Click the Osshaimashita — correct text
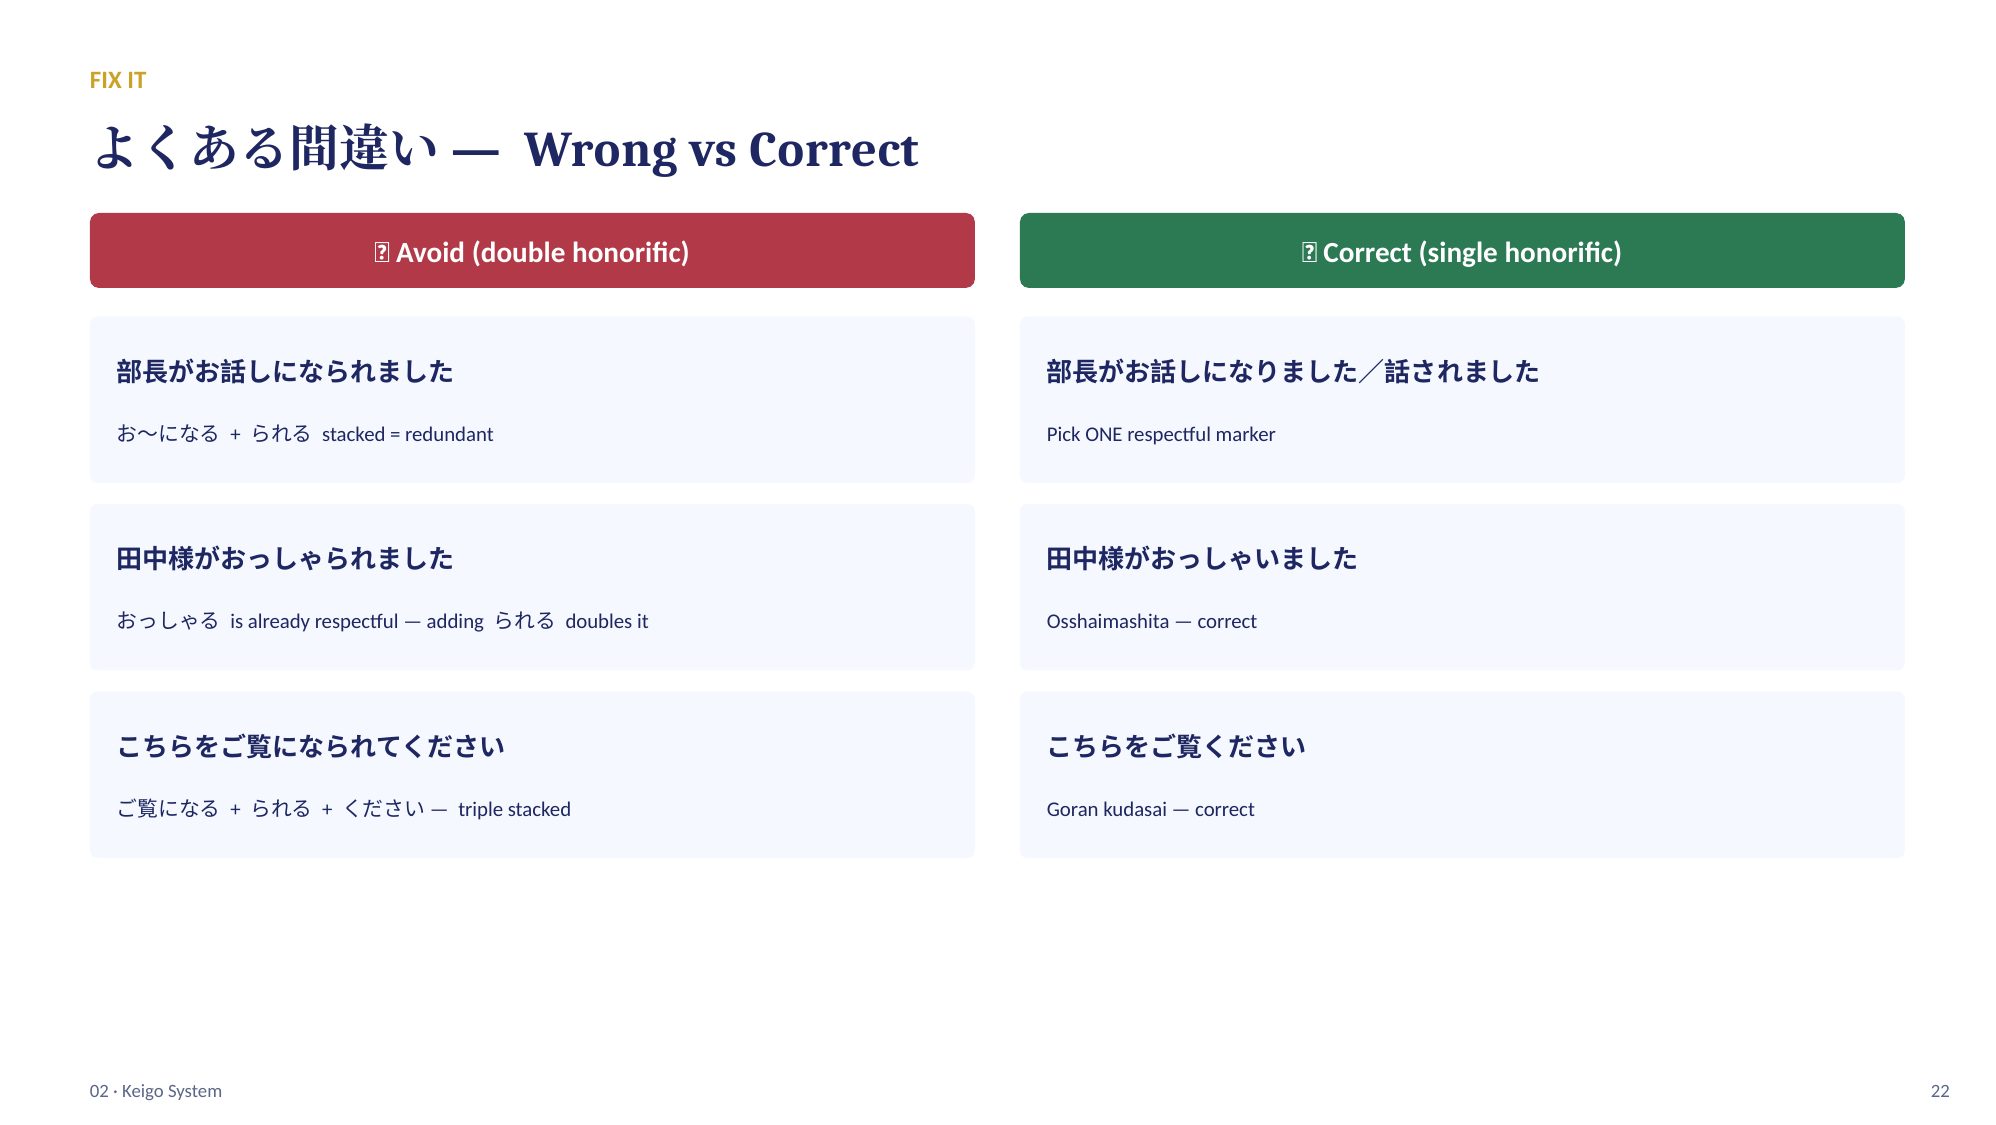This screenshot has width=1996, height=1125. tap(1151, 621)
